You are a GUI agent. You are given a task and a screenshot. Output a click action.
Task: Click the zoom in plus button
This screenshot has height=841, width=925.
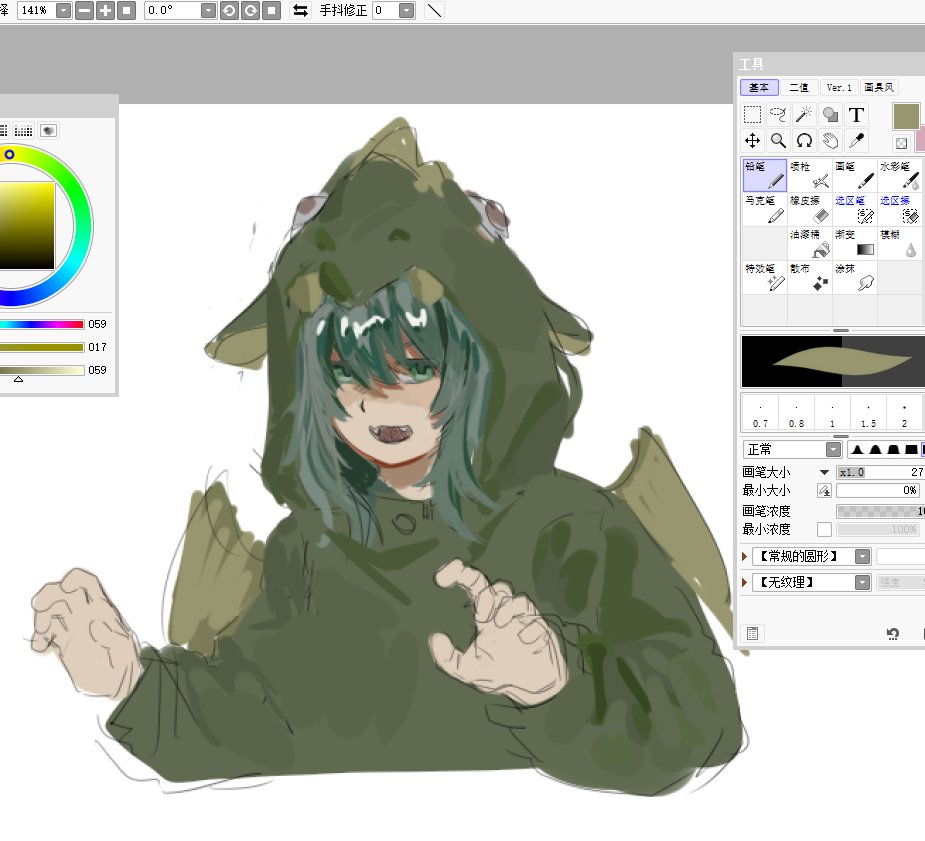click(105, 11)
